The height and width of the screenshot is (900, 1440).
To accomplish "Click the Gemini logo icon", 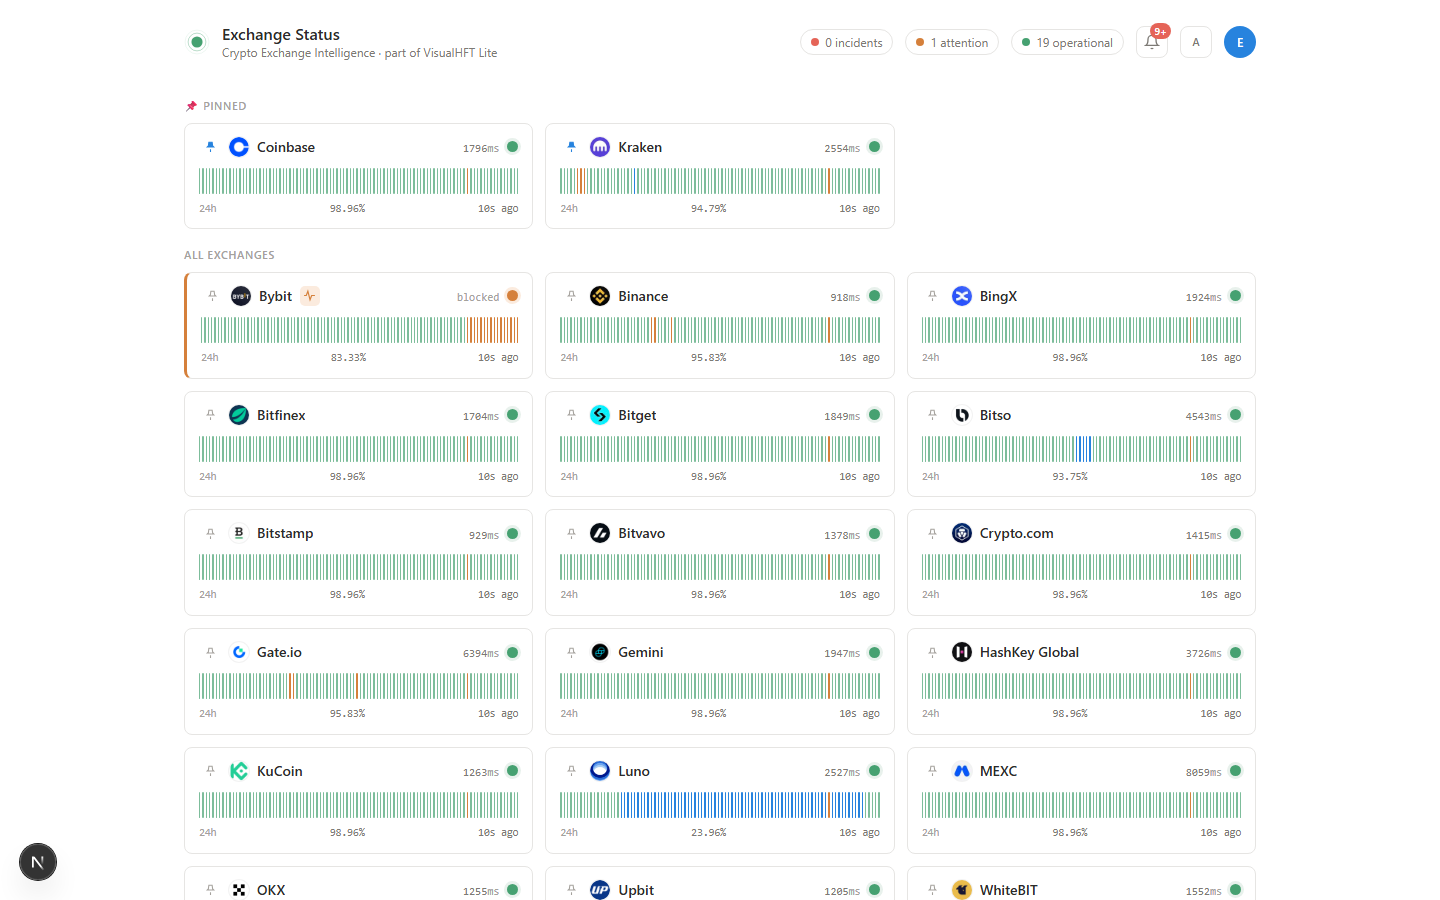I will click(600, 652).
